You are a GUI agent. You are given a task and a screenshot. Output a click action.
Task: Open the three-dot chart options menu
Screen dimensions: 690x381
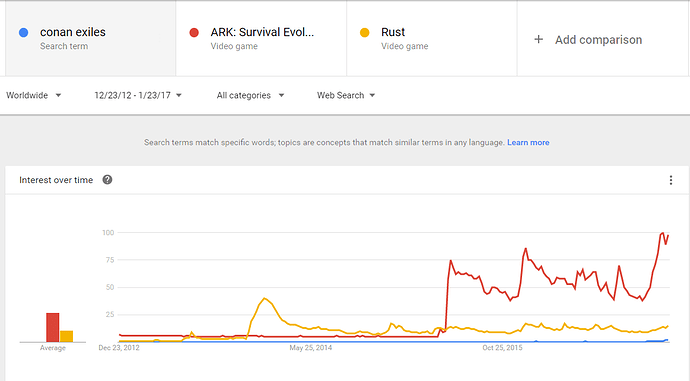(x=671, y=180)
